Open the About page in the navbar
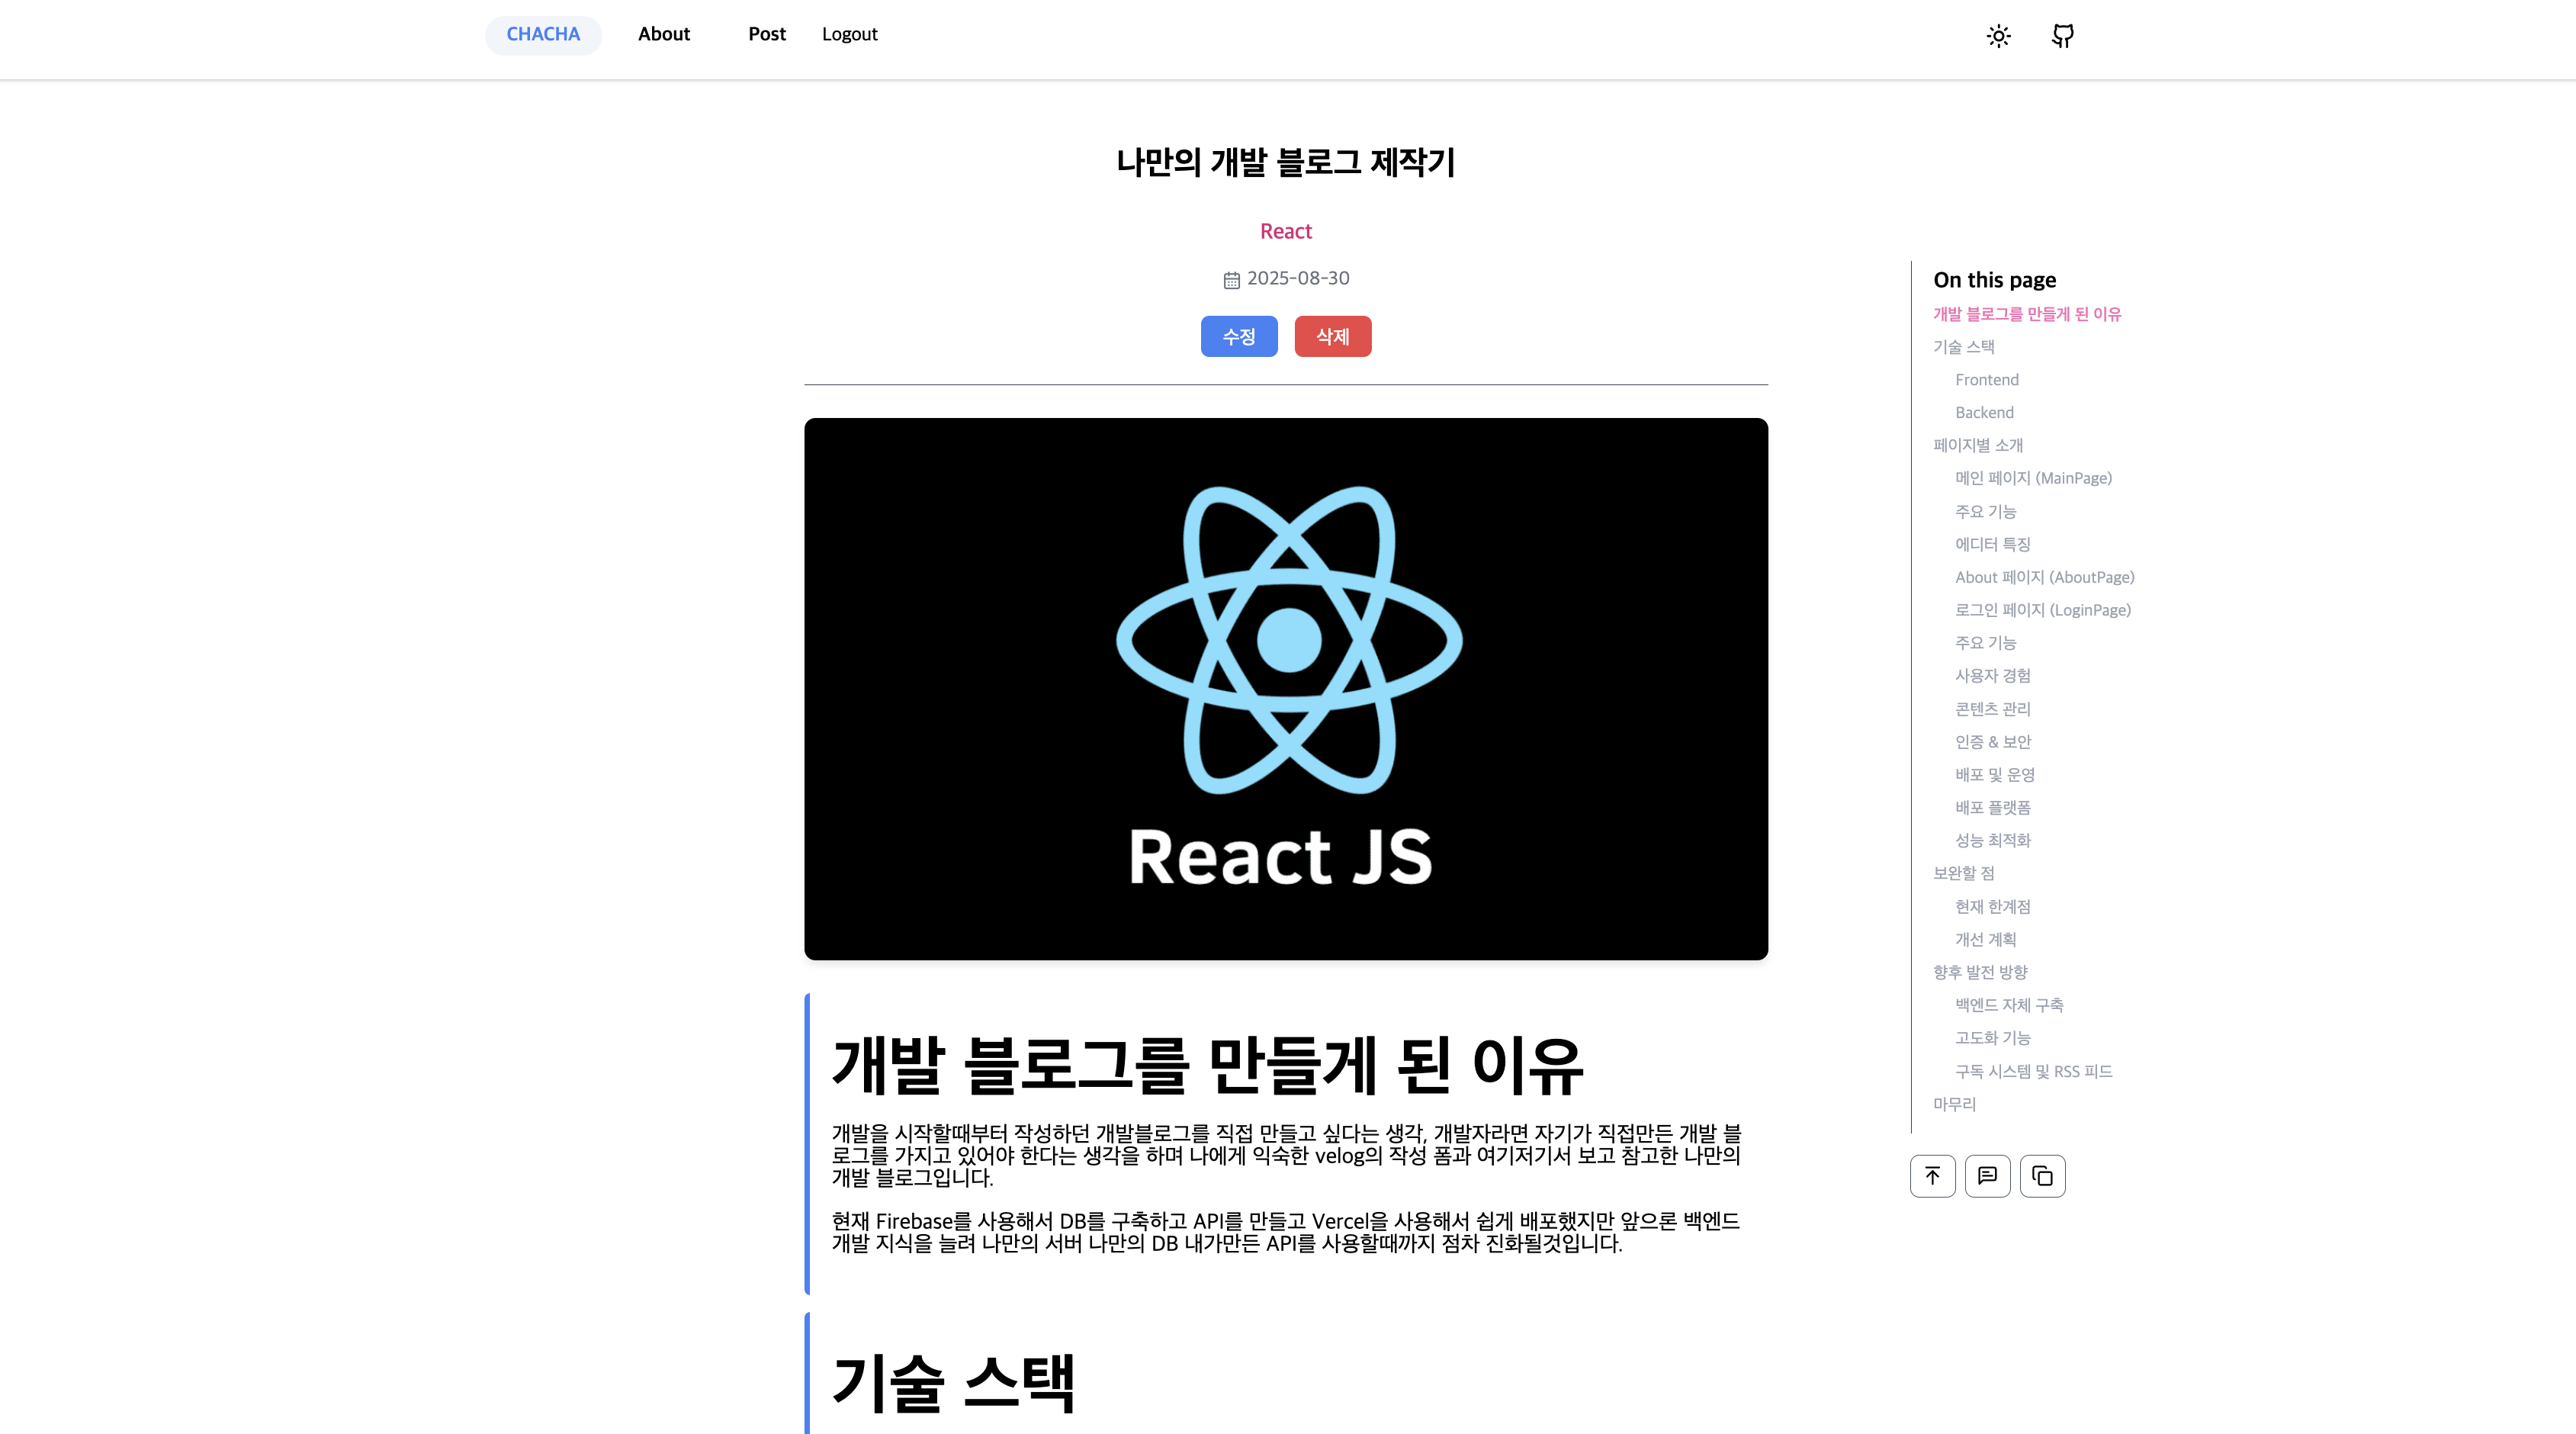This screenshot has height=1434, width=2576. (x=664, y=35)
